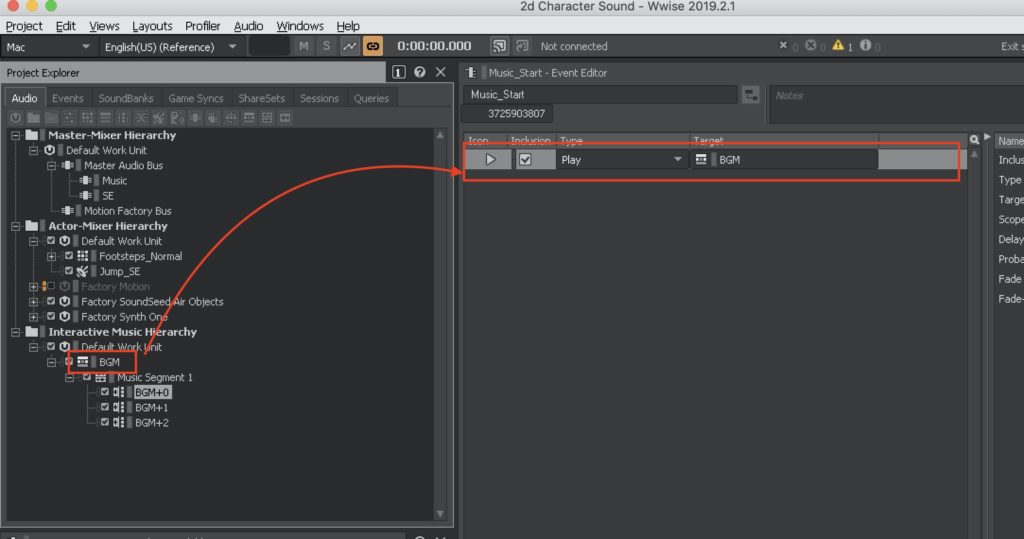Click the Work Unit icon in Project Explorer toolbar
This screenshot has width=1024, height=539.
click(x=16, y=118)
